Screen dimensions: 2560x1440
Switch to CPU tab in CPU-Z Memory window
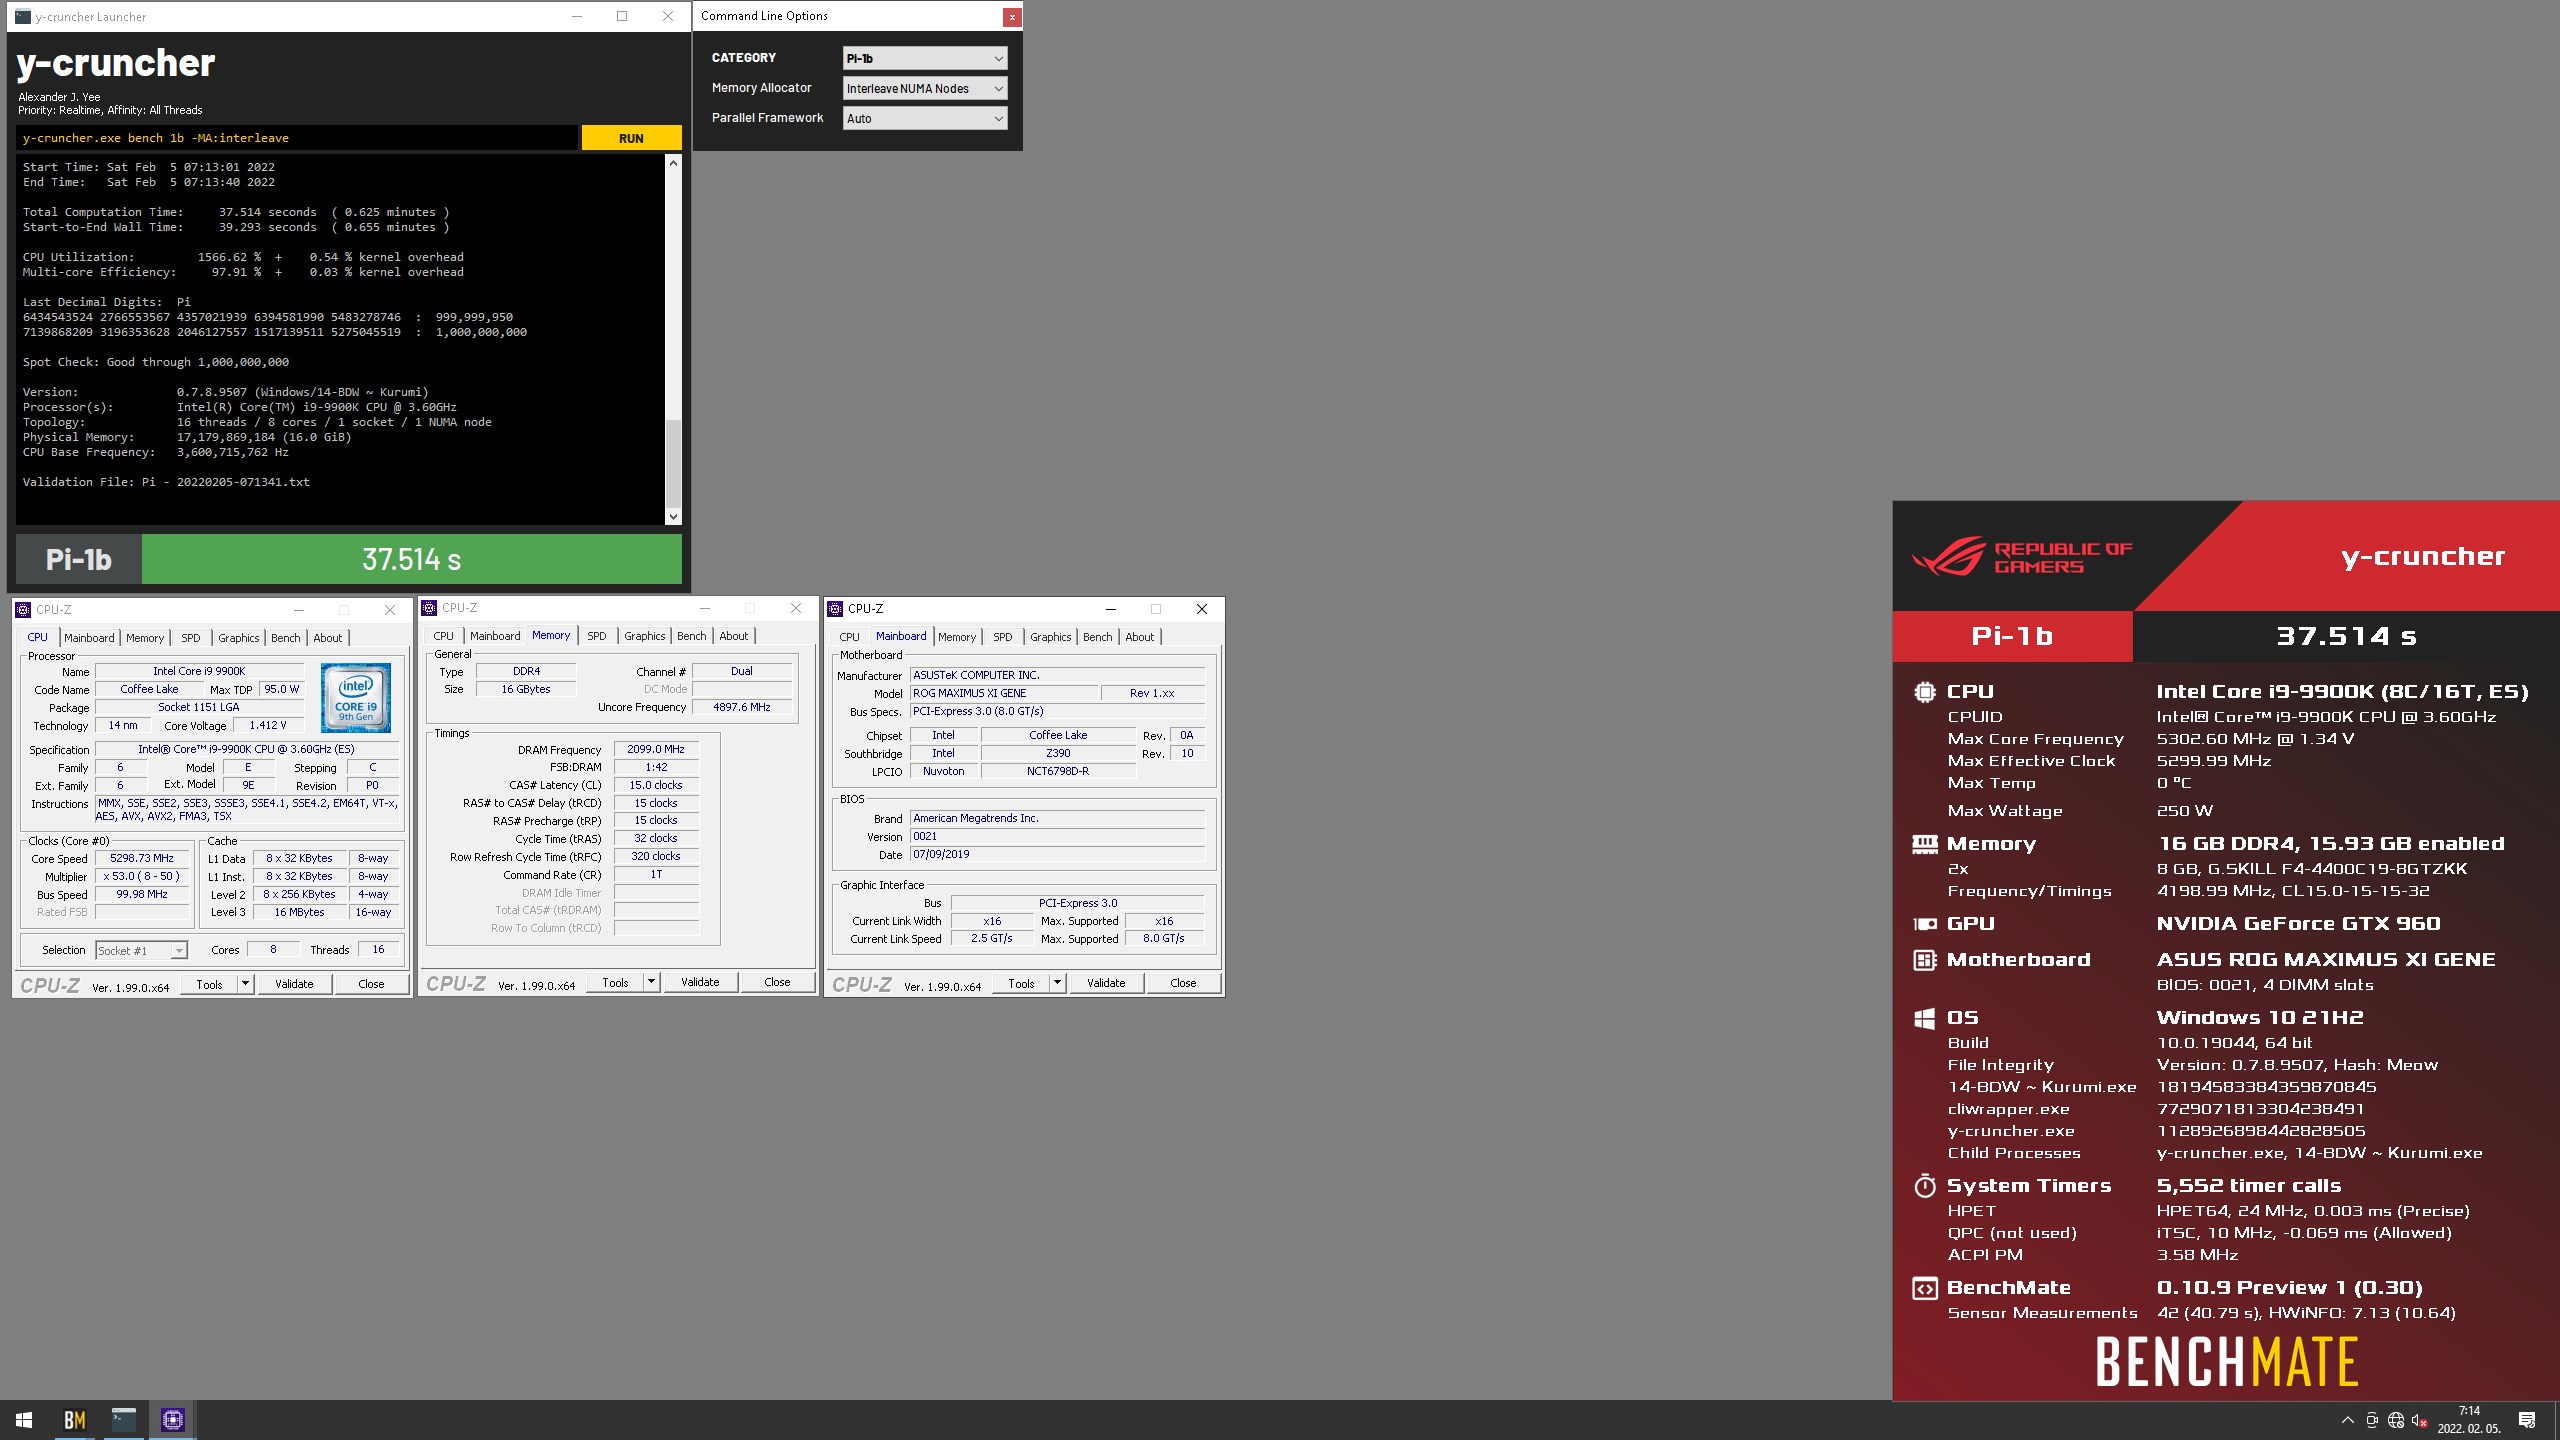[x=443, y=636]
